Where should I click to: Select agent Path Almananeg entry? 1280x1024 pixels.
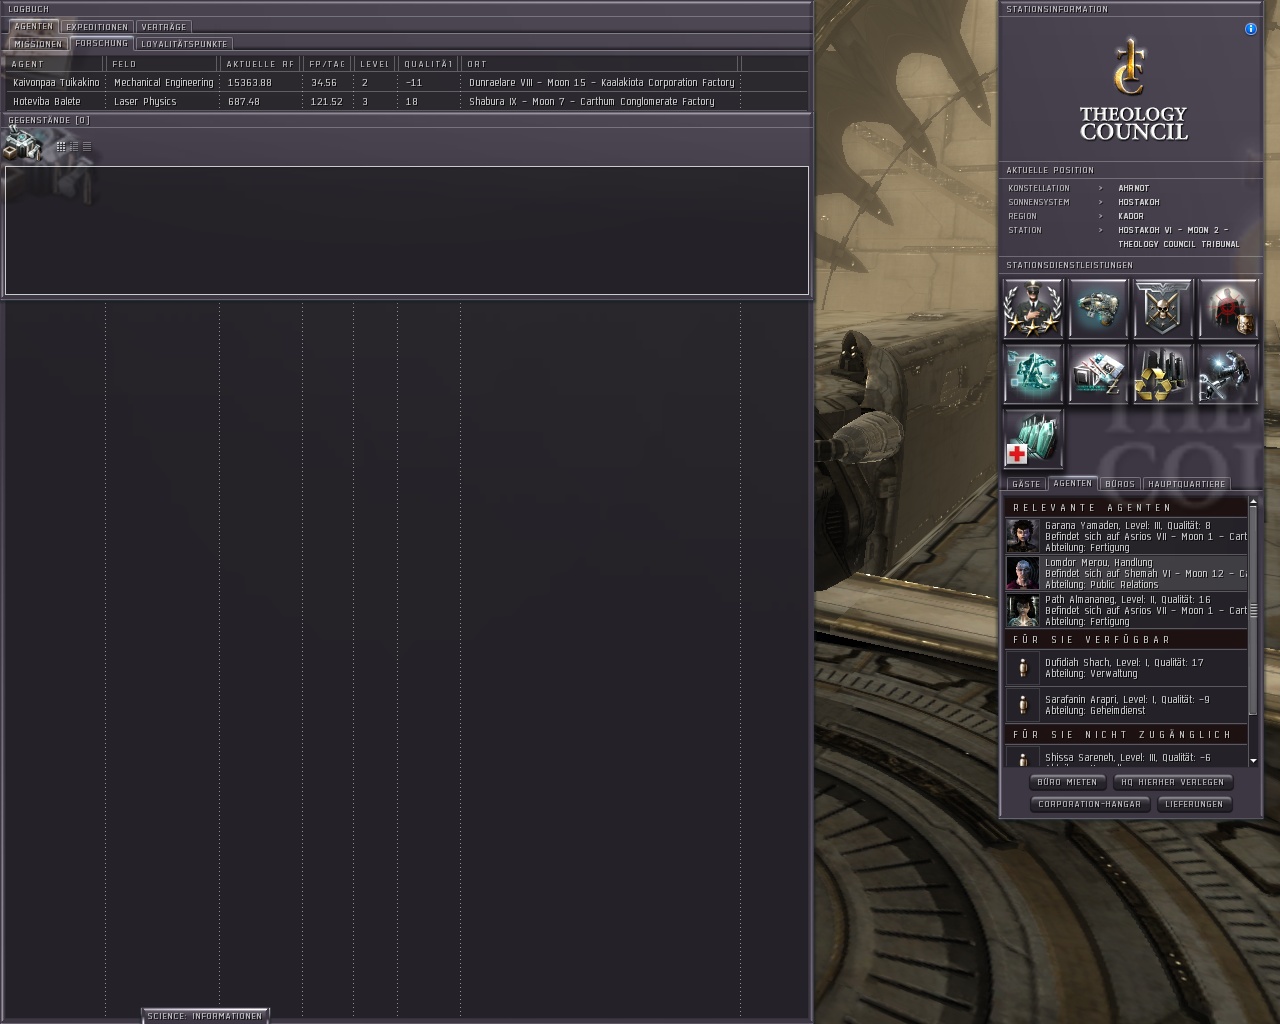tap(1127, 610)
